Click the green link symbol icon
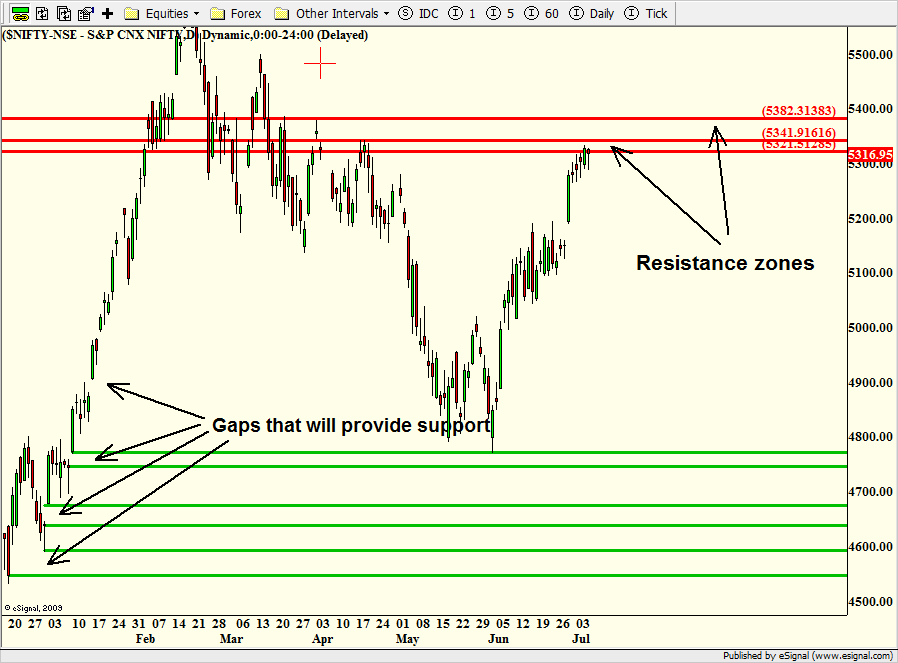Screen dimensions: 898x663 [x=19, y=14]
